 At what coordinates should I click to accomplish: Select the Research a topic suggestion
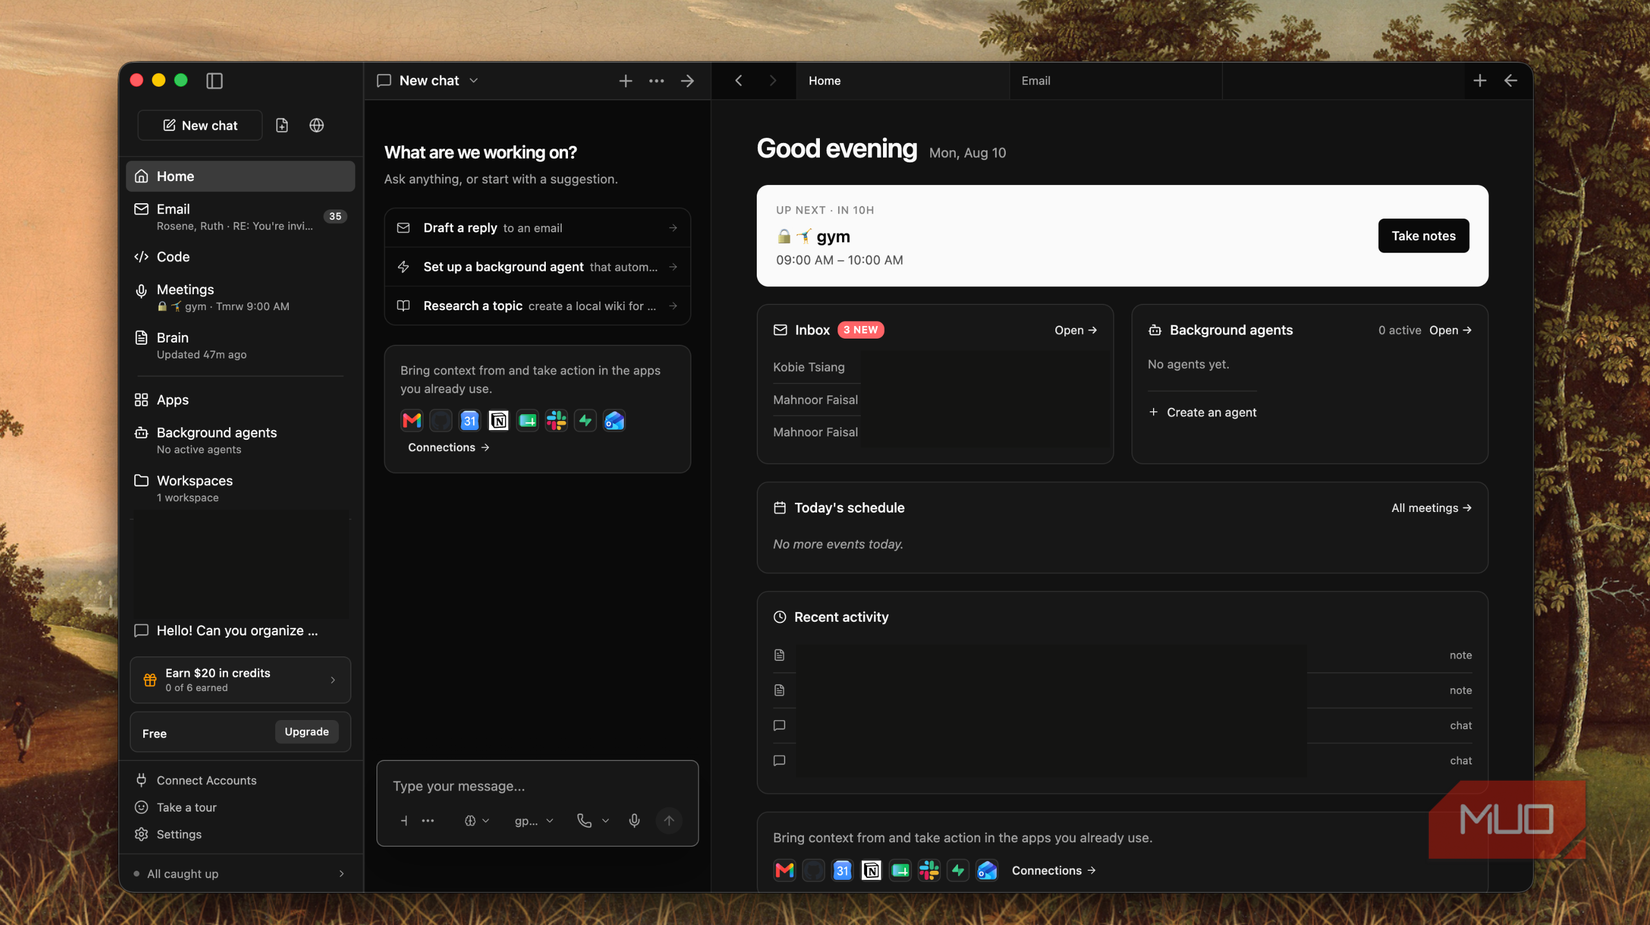tap(537, 306)
